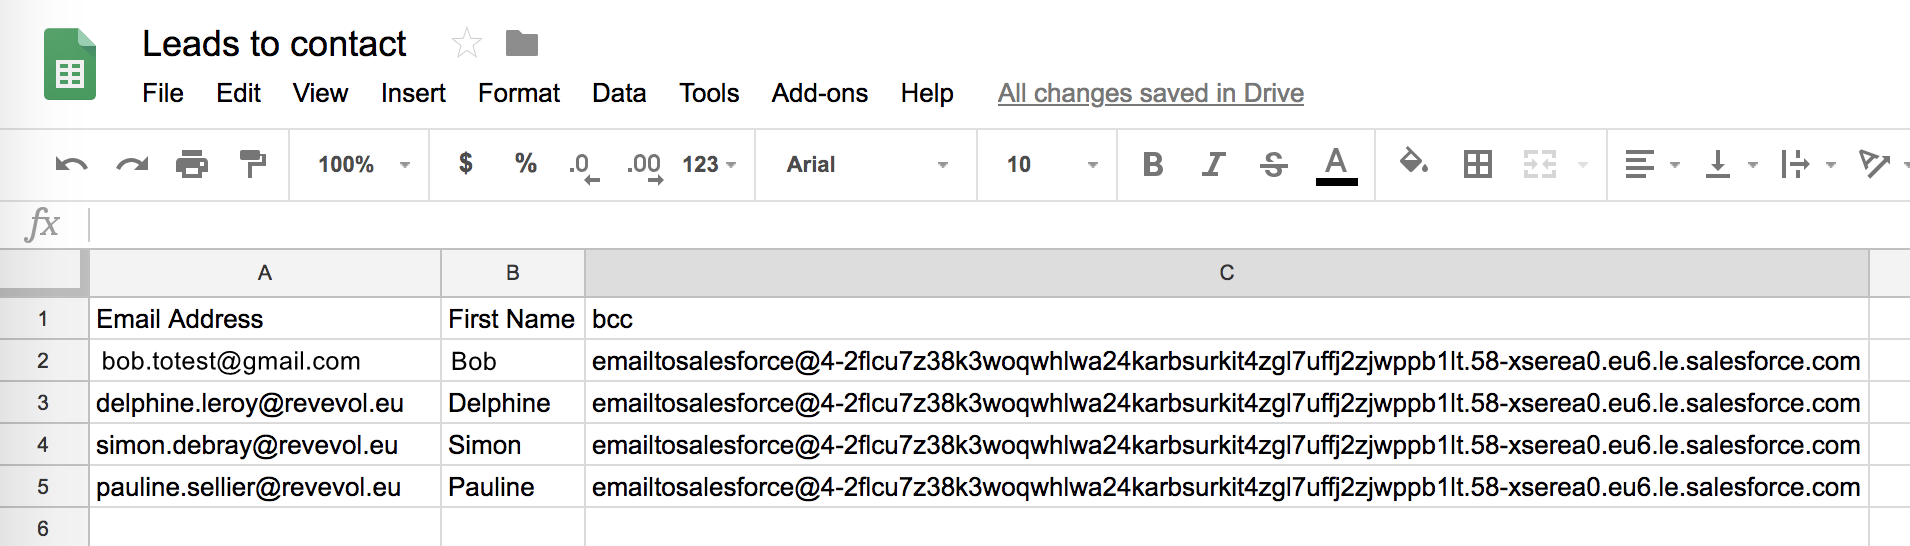Click the Leads to contact title

point(274,44)
